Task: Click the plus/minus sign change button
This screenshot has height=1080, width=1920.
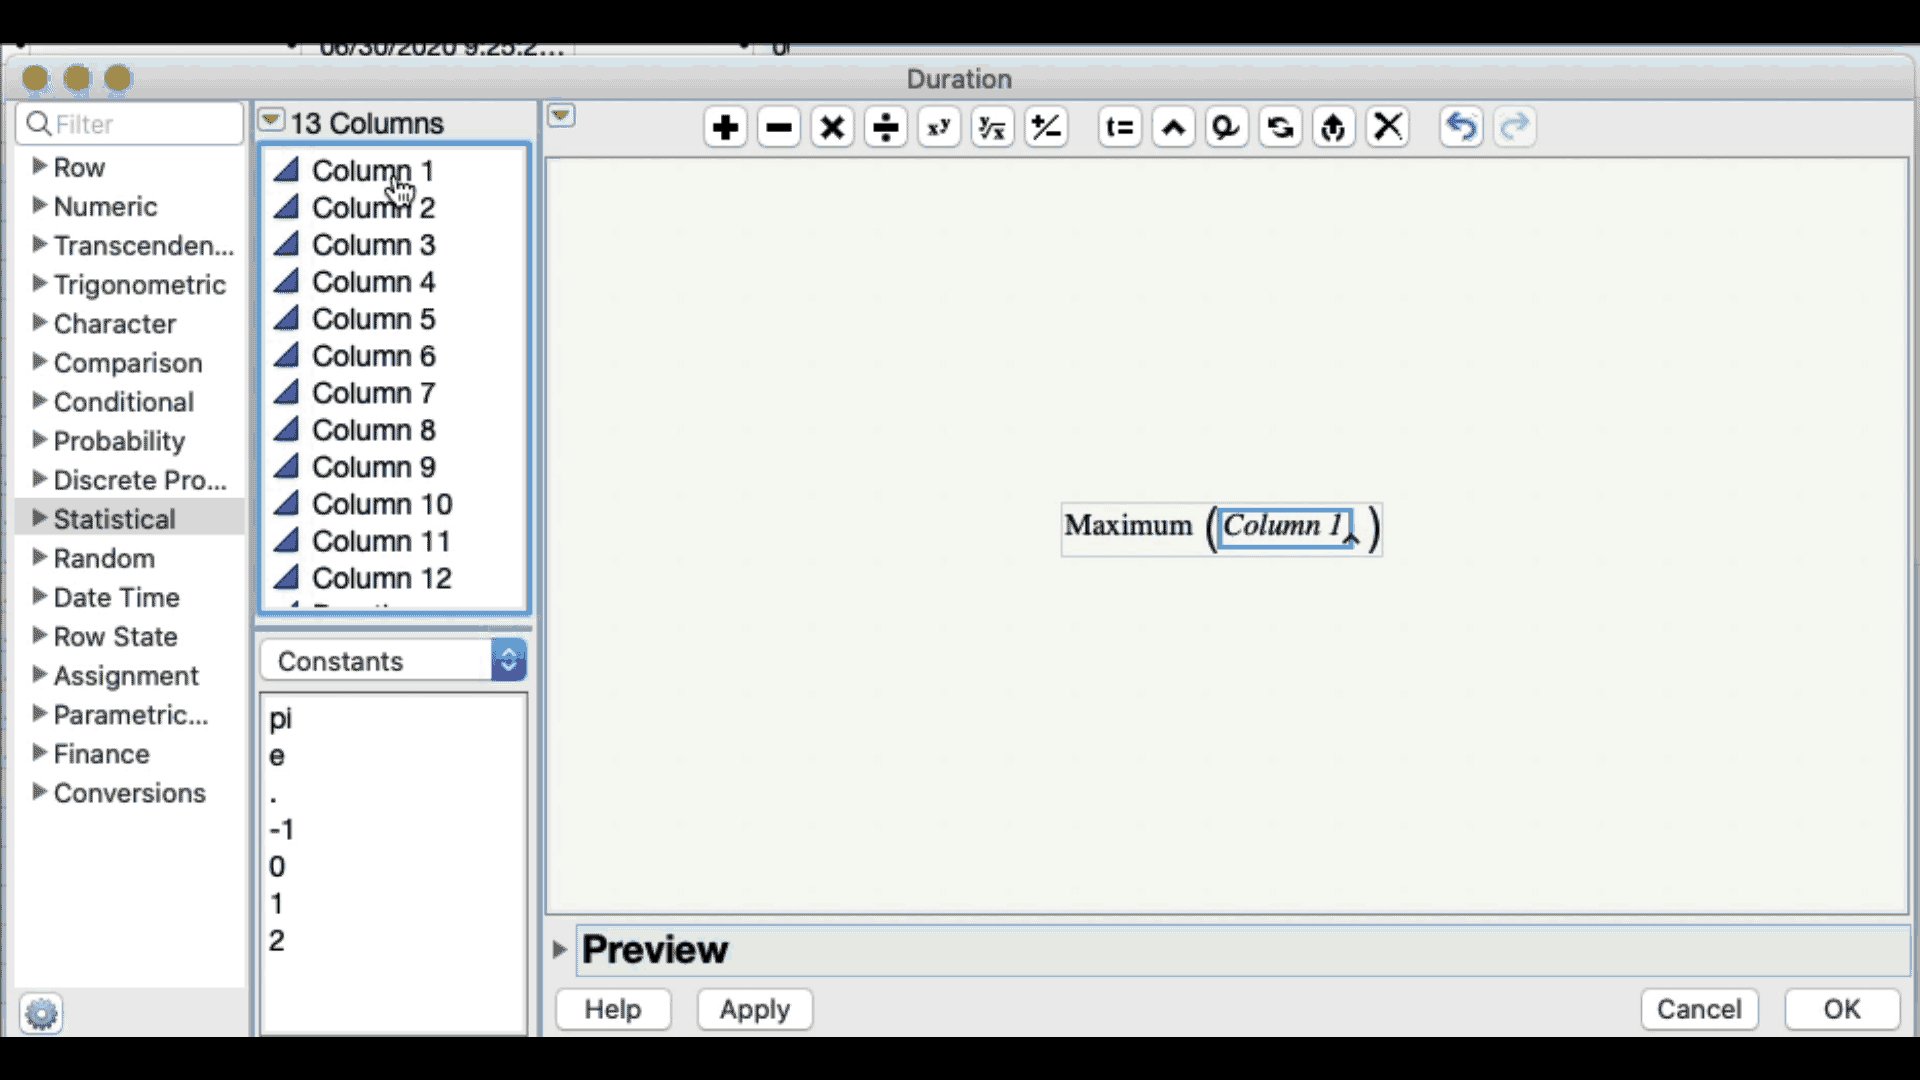Action: (x=1046, y=127)
